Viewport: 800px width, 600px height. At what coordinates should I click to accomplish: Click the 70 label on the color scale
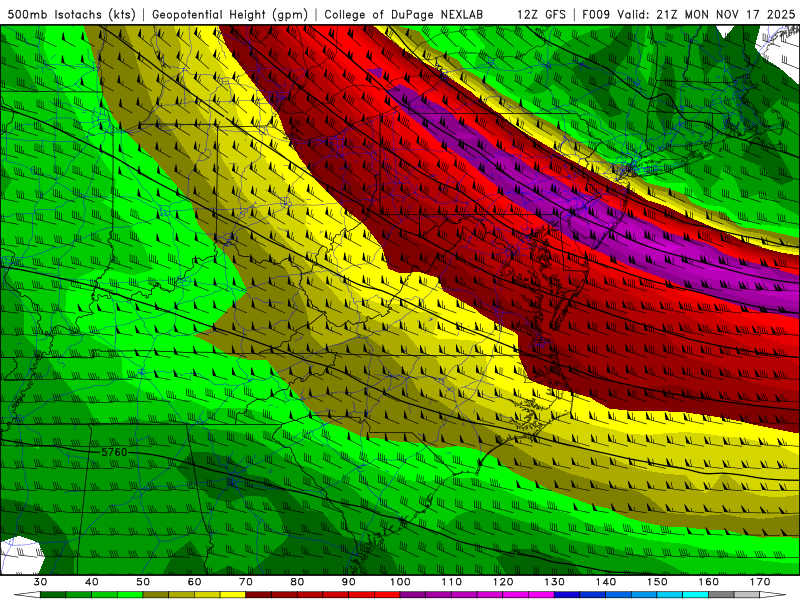[x=246, y=582]
